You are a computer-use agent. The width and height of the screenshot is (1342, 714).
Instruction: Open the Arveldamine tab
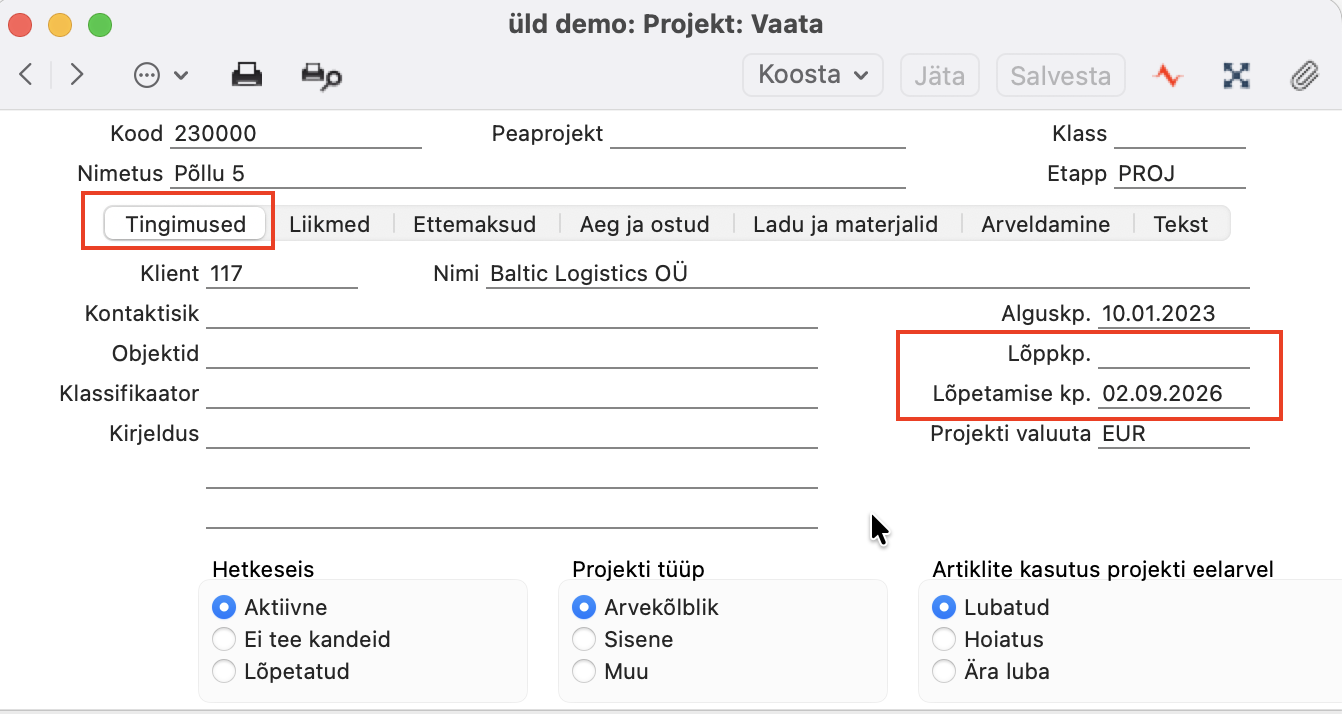click(1045, 224)
